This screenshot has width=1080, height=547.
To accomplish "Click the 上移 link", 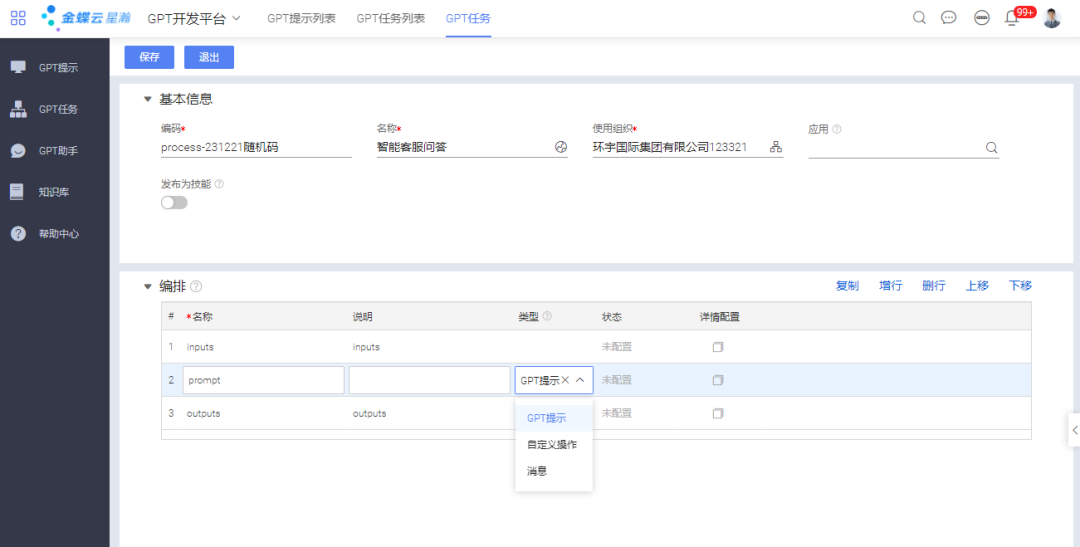I will point(977,286).
